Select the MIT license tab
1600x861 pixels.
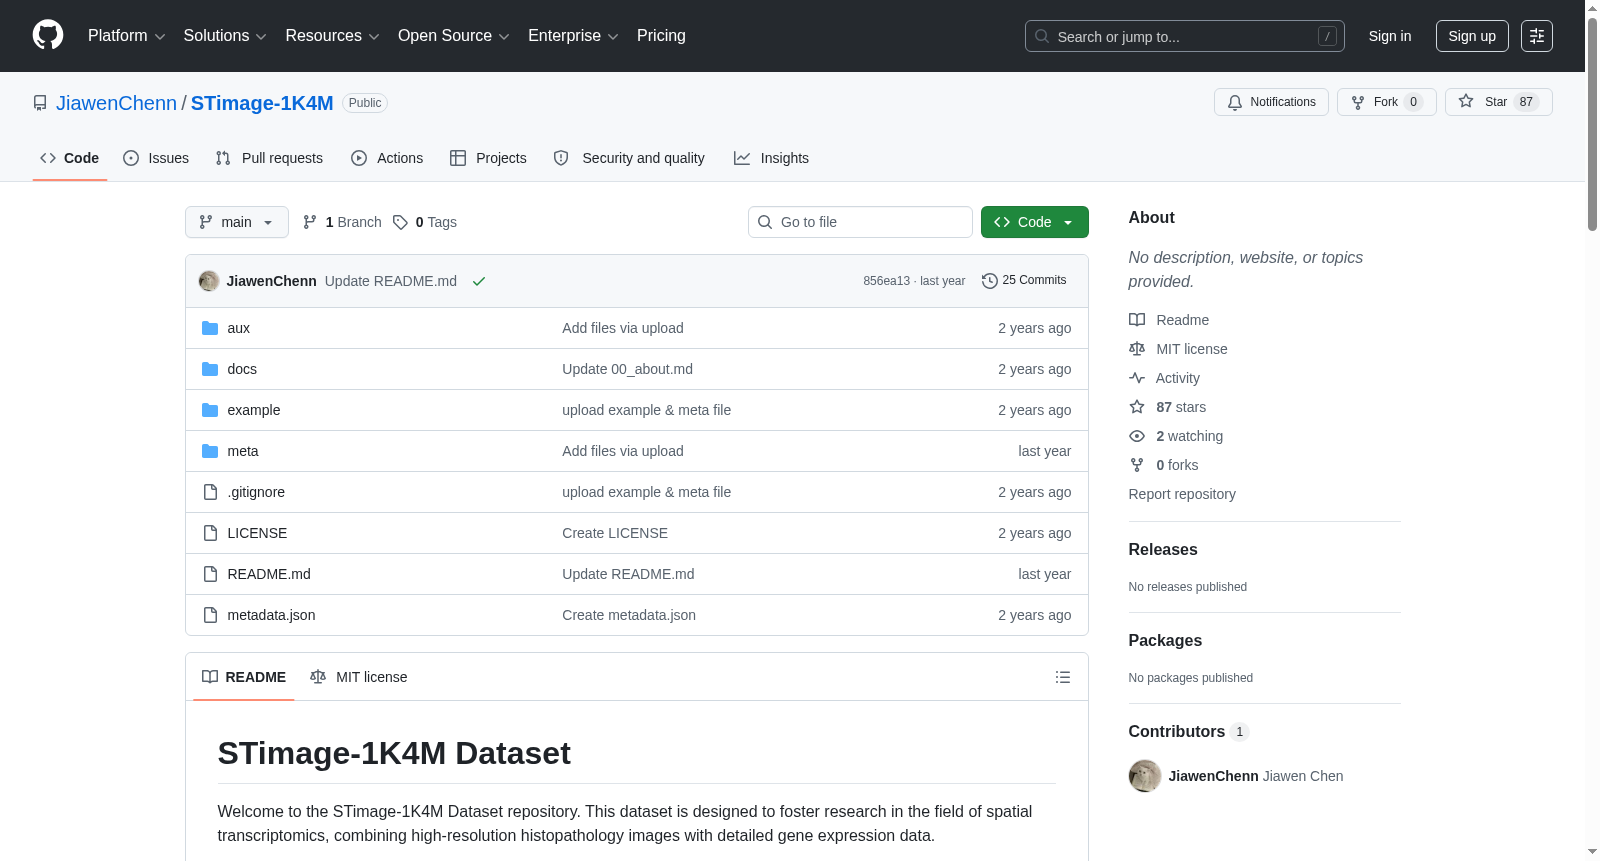coord(359,677)
